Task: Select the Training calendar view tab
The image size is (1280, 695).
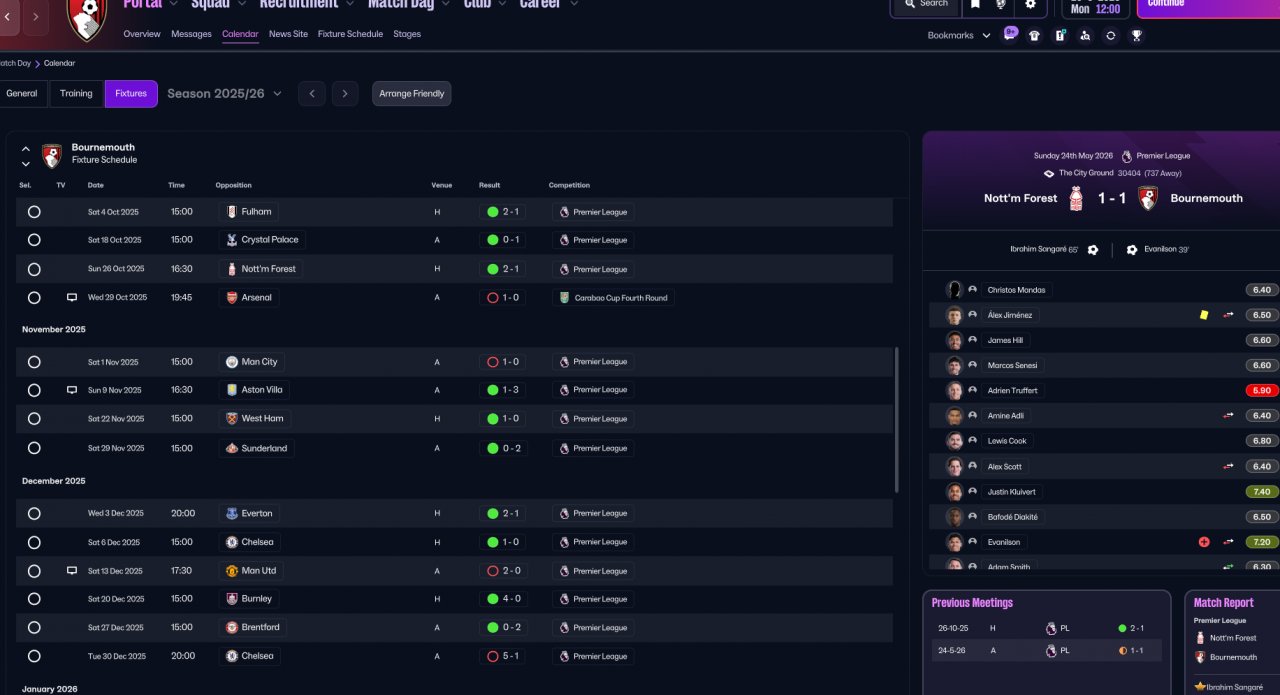Action: [x=76, y=94]
